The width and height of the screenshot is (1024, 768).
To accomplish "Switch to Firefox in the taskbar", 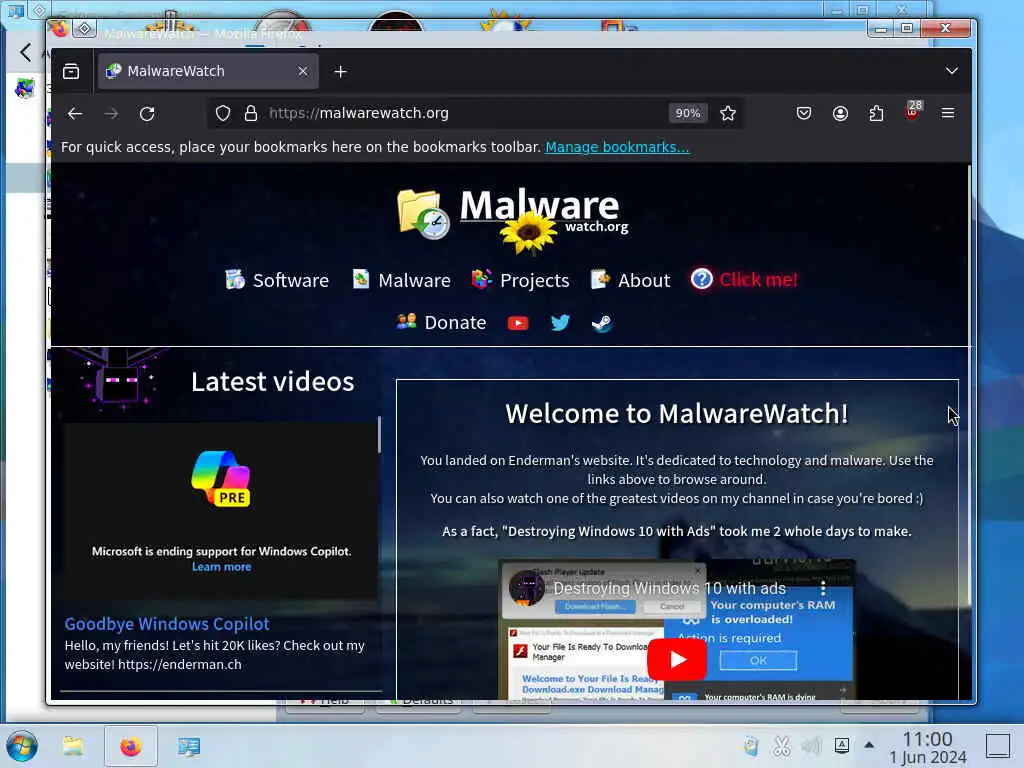I will pyautogui.click(x=131, y=746).
